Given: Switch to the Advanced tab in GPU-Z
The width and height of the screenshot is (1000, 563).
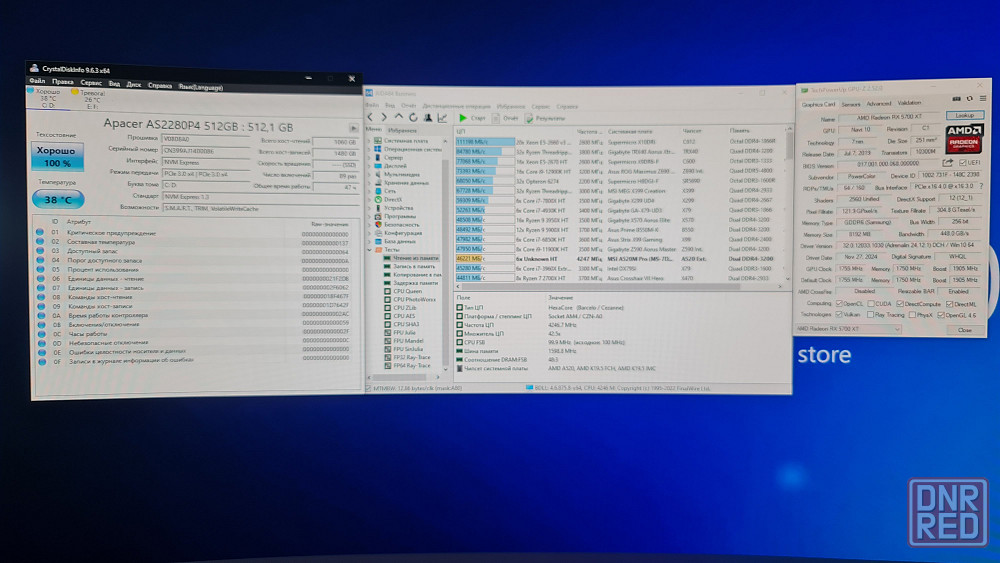Looking at the screenshot, I should pyautogui.click(x=878, y=103).
